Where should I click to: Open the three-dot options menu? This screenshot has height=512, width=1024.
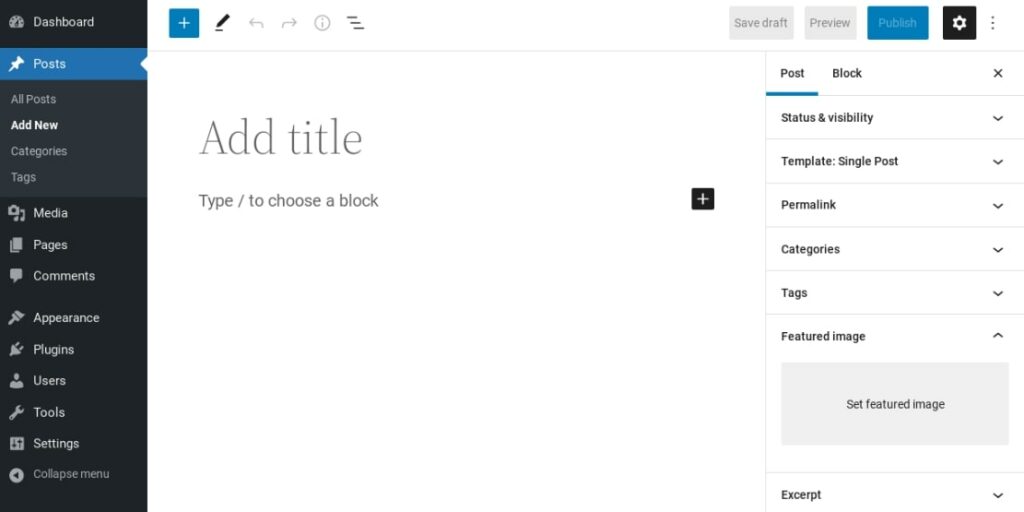click(x=992, y=23)
